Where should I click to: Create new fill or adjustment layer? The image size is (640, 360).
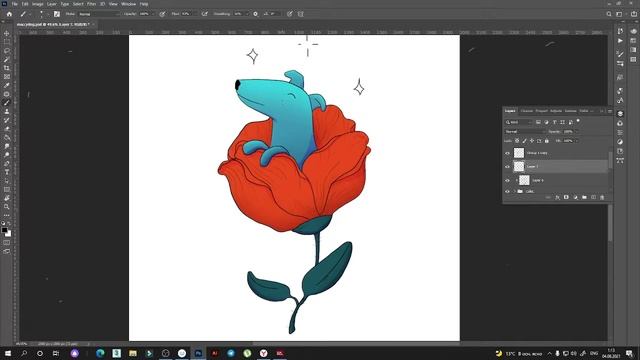[x=575, y=198]
